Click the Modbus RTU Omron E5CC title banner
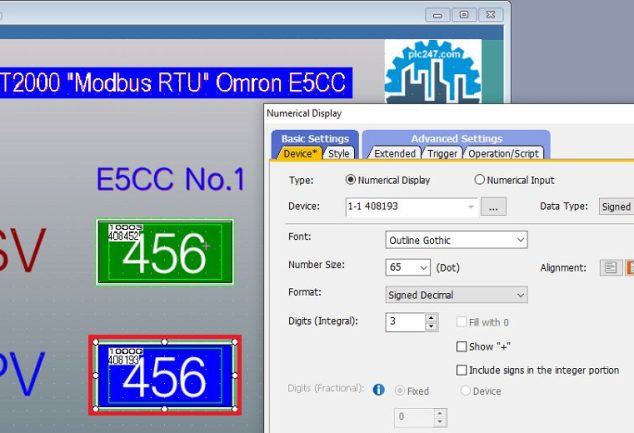The height and width of the screenshot is (433, 634). (176, 82)
